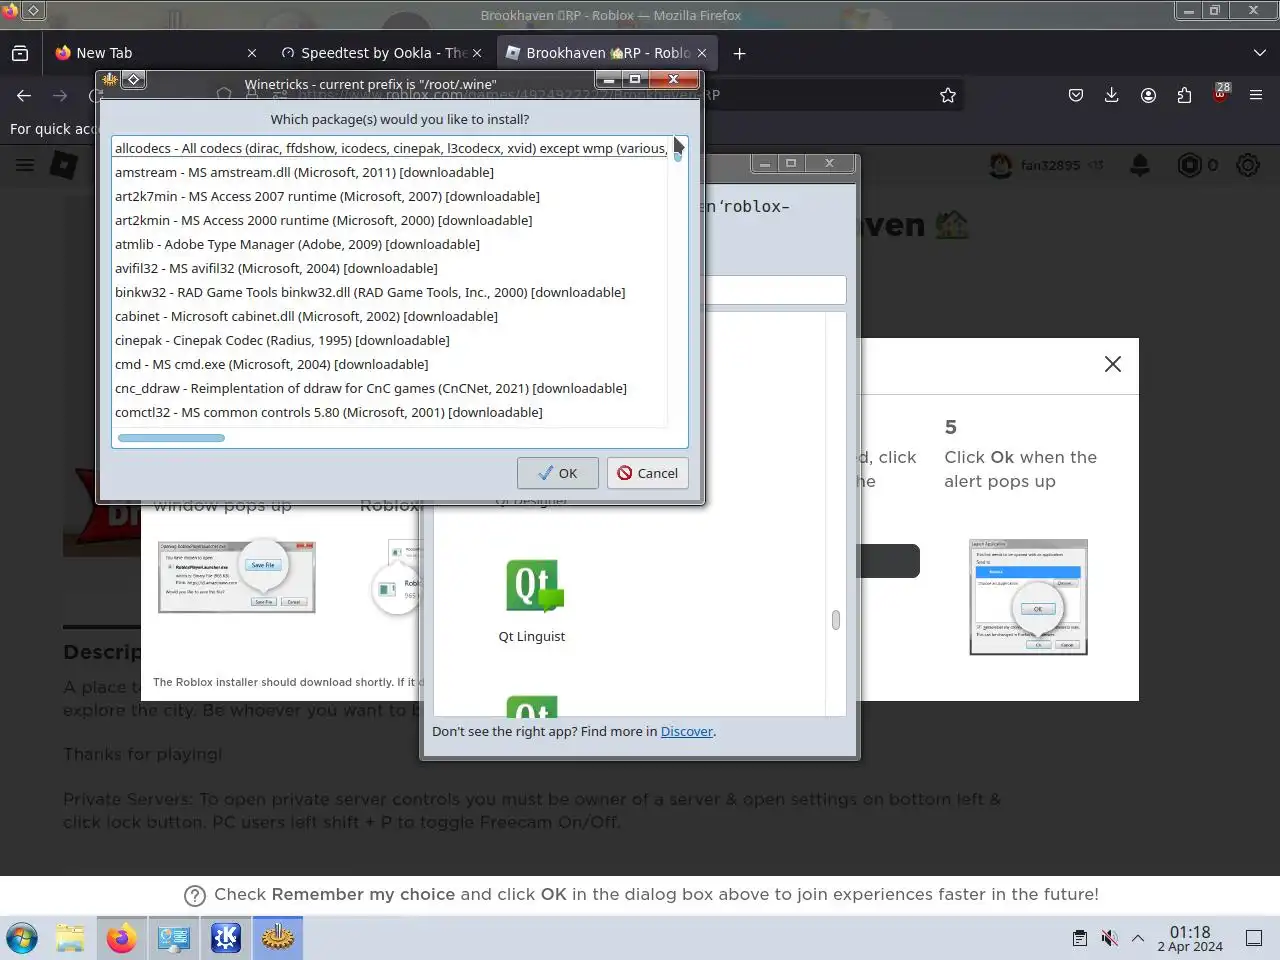The width and height of the screenshot is (1280, 960).
Task: Choose Qt Linguist application
Action: 532,602
